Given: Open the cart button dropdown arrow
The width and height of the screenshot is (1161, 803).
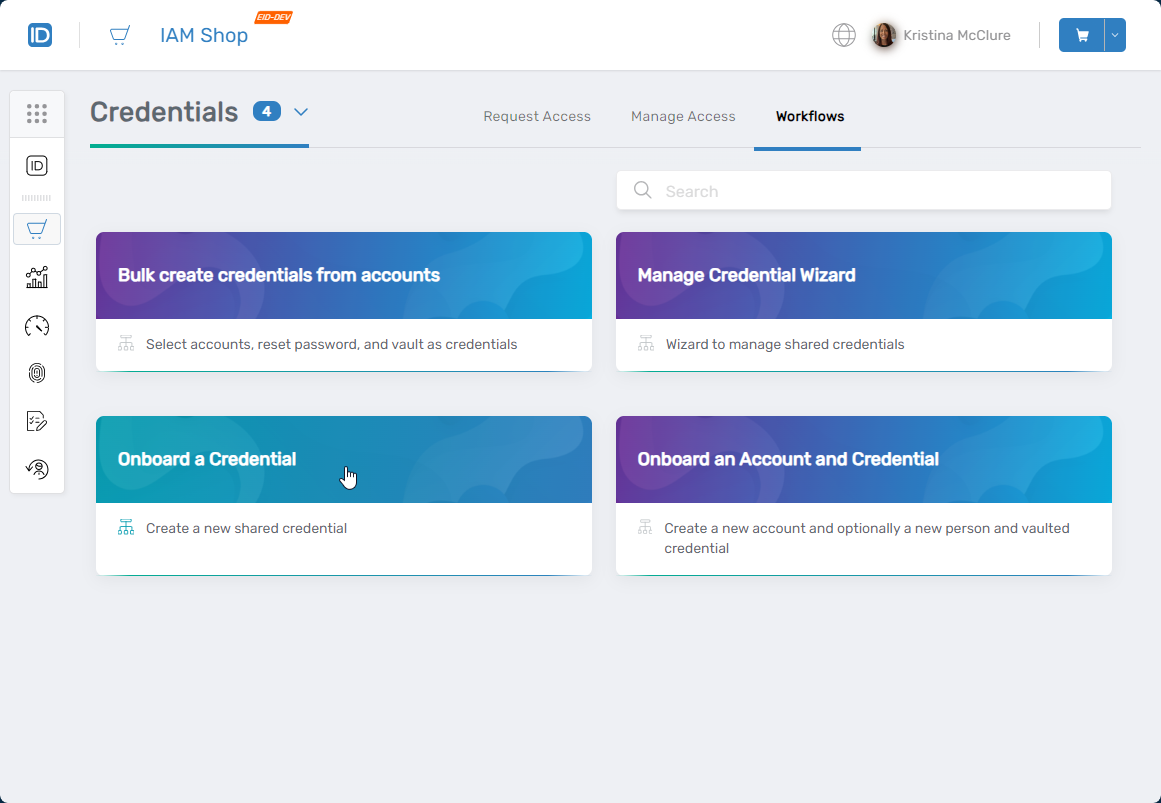Looking at the screenshot, I should [1116, 34].
